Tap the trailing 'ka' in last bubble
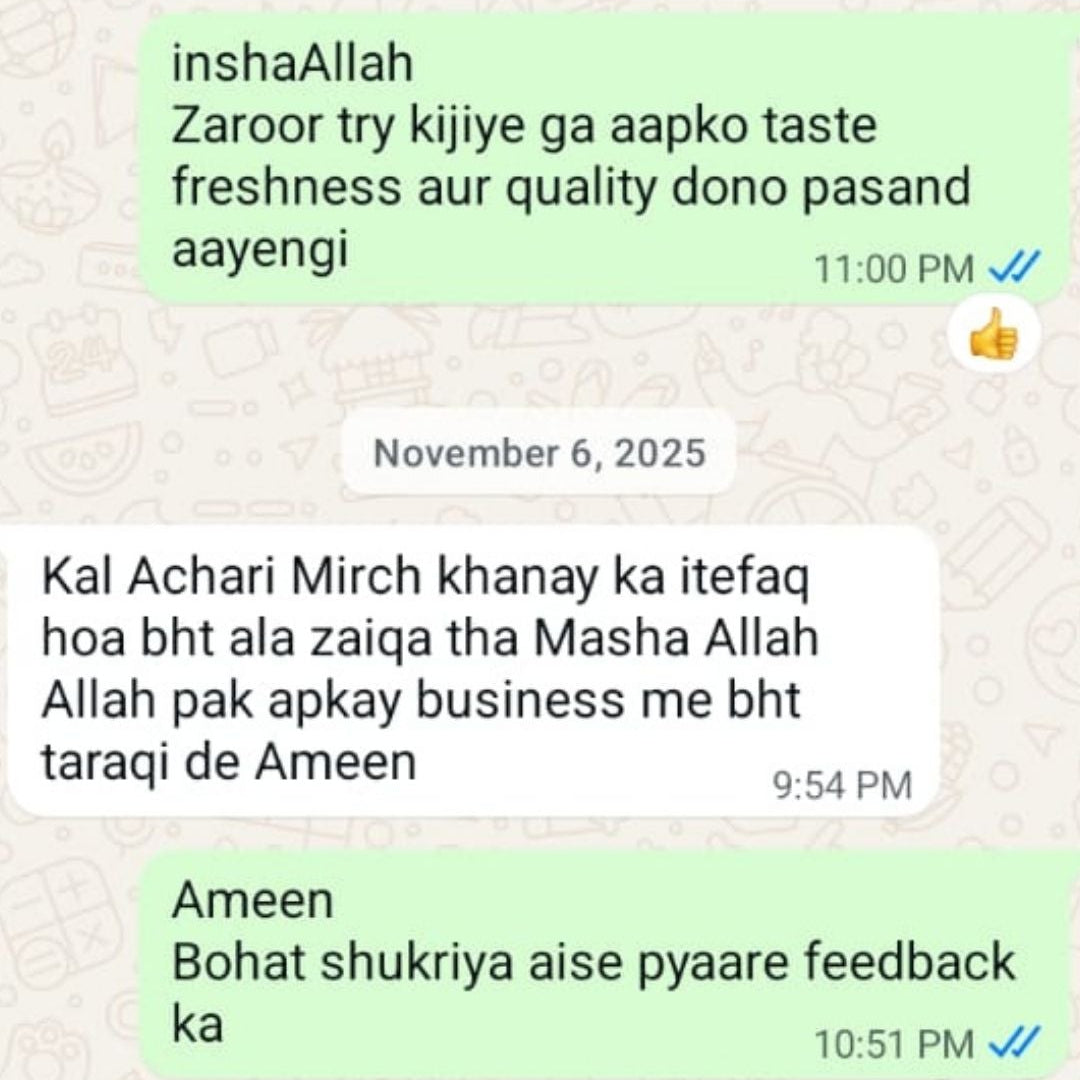This screenshot has height=1080, width=1080. click(197, 1023)
